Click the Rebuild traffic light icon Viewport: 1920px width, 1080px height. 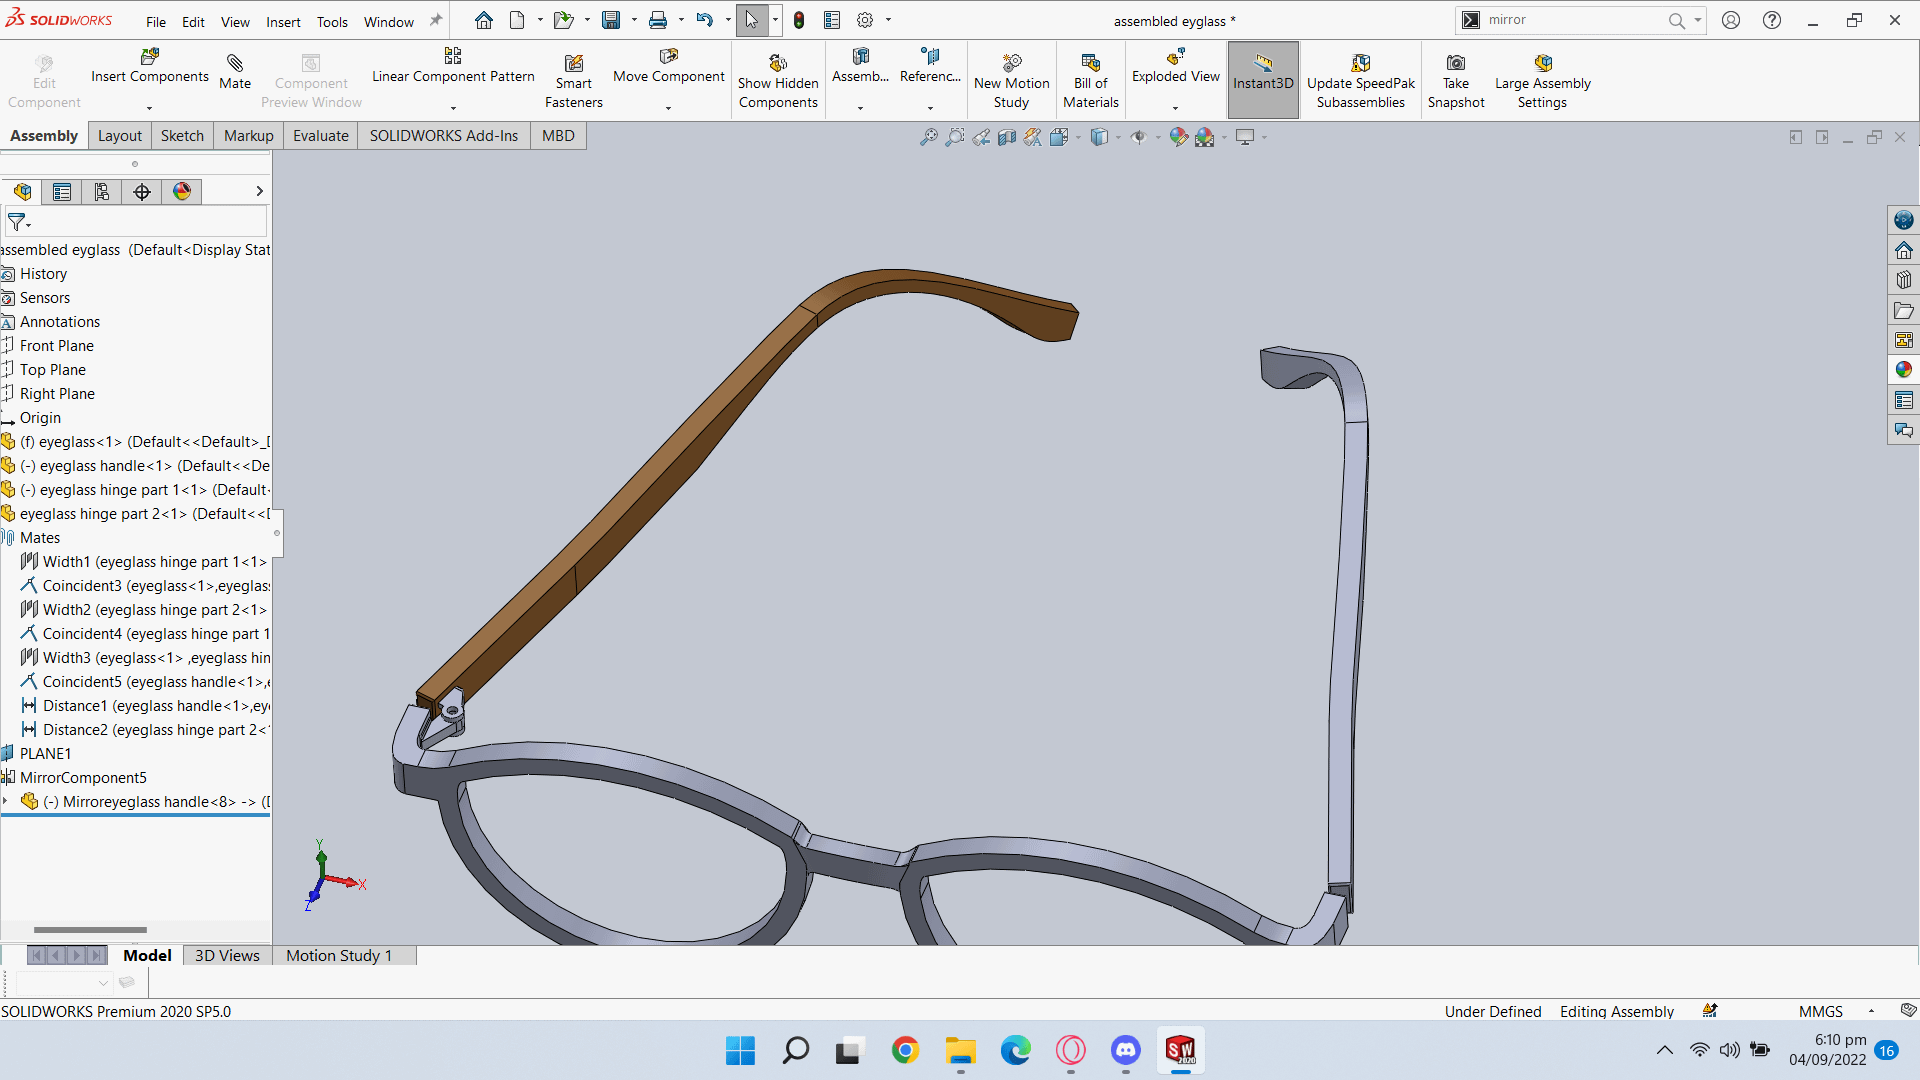799,20
